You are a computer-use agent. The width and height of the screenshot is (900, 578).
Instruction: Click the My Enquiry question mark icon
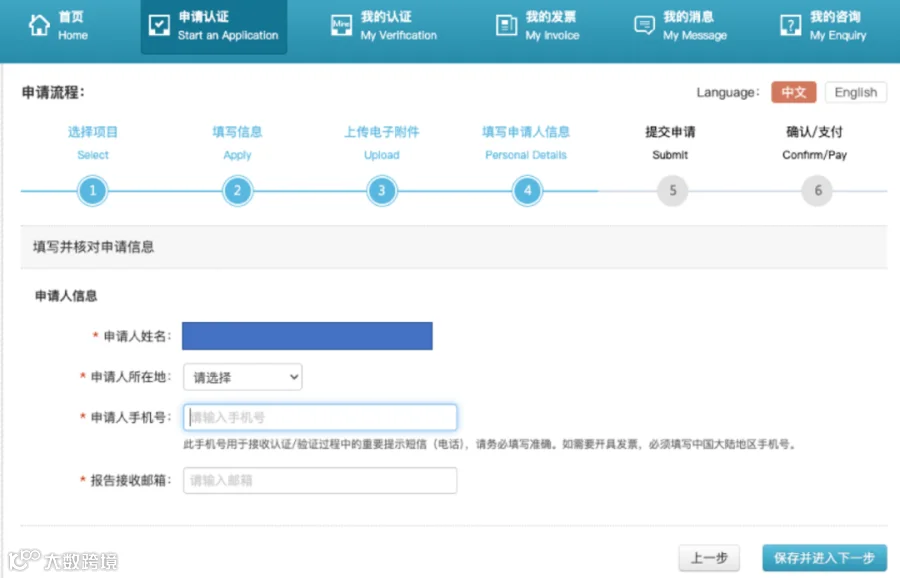coord(790,26)
